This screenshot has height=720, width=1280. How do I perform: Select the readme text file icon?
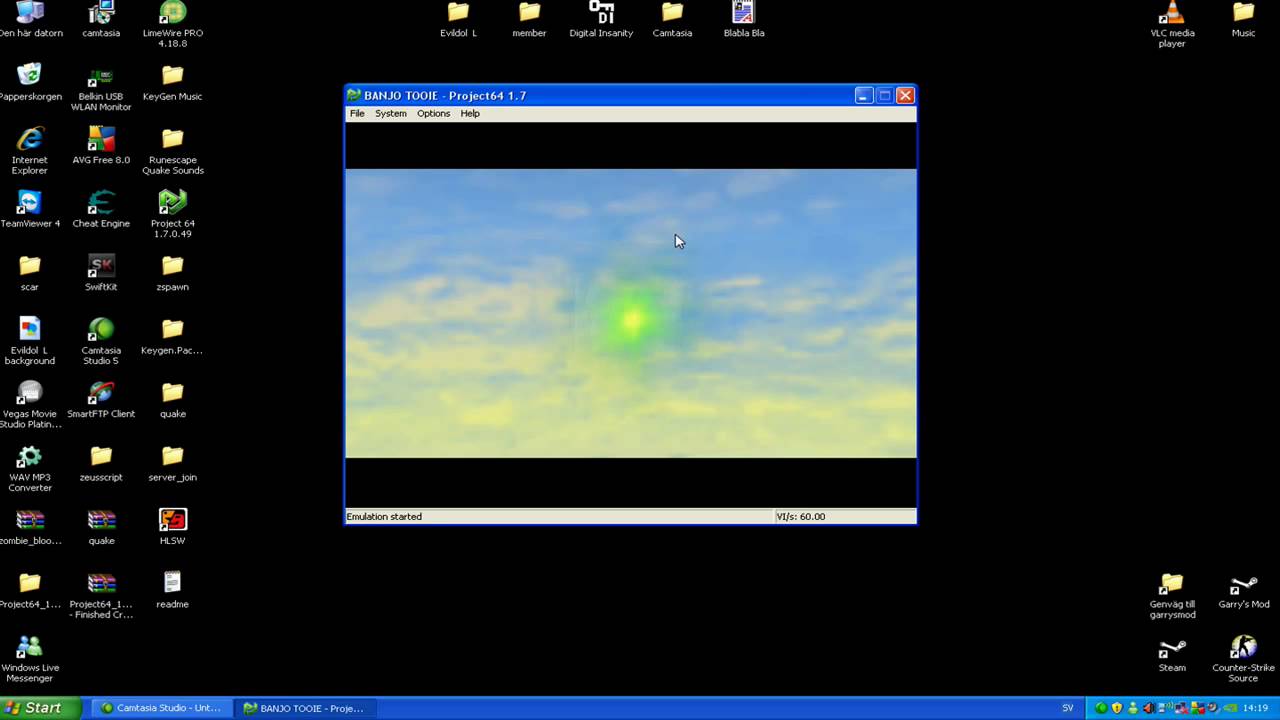pyautogui.click(x=173, y=589)
